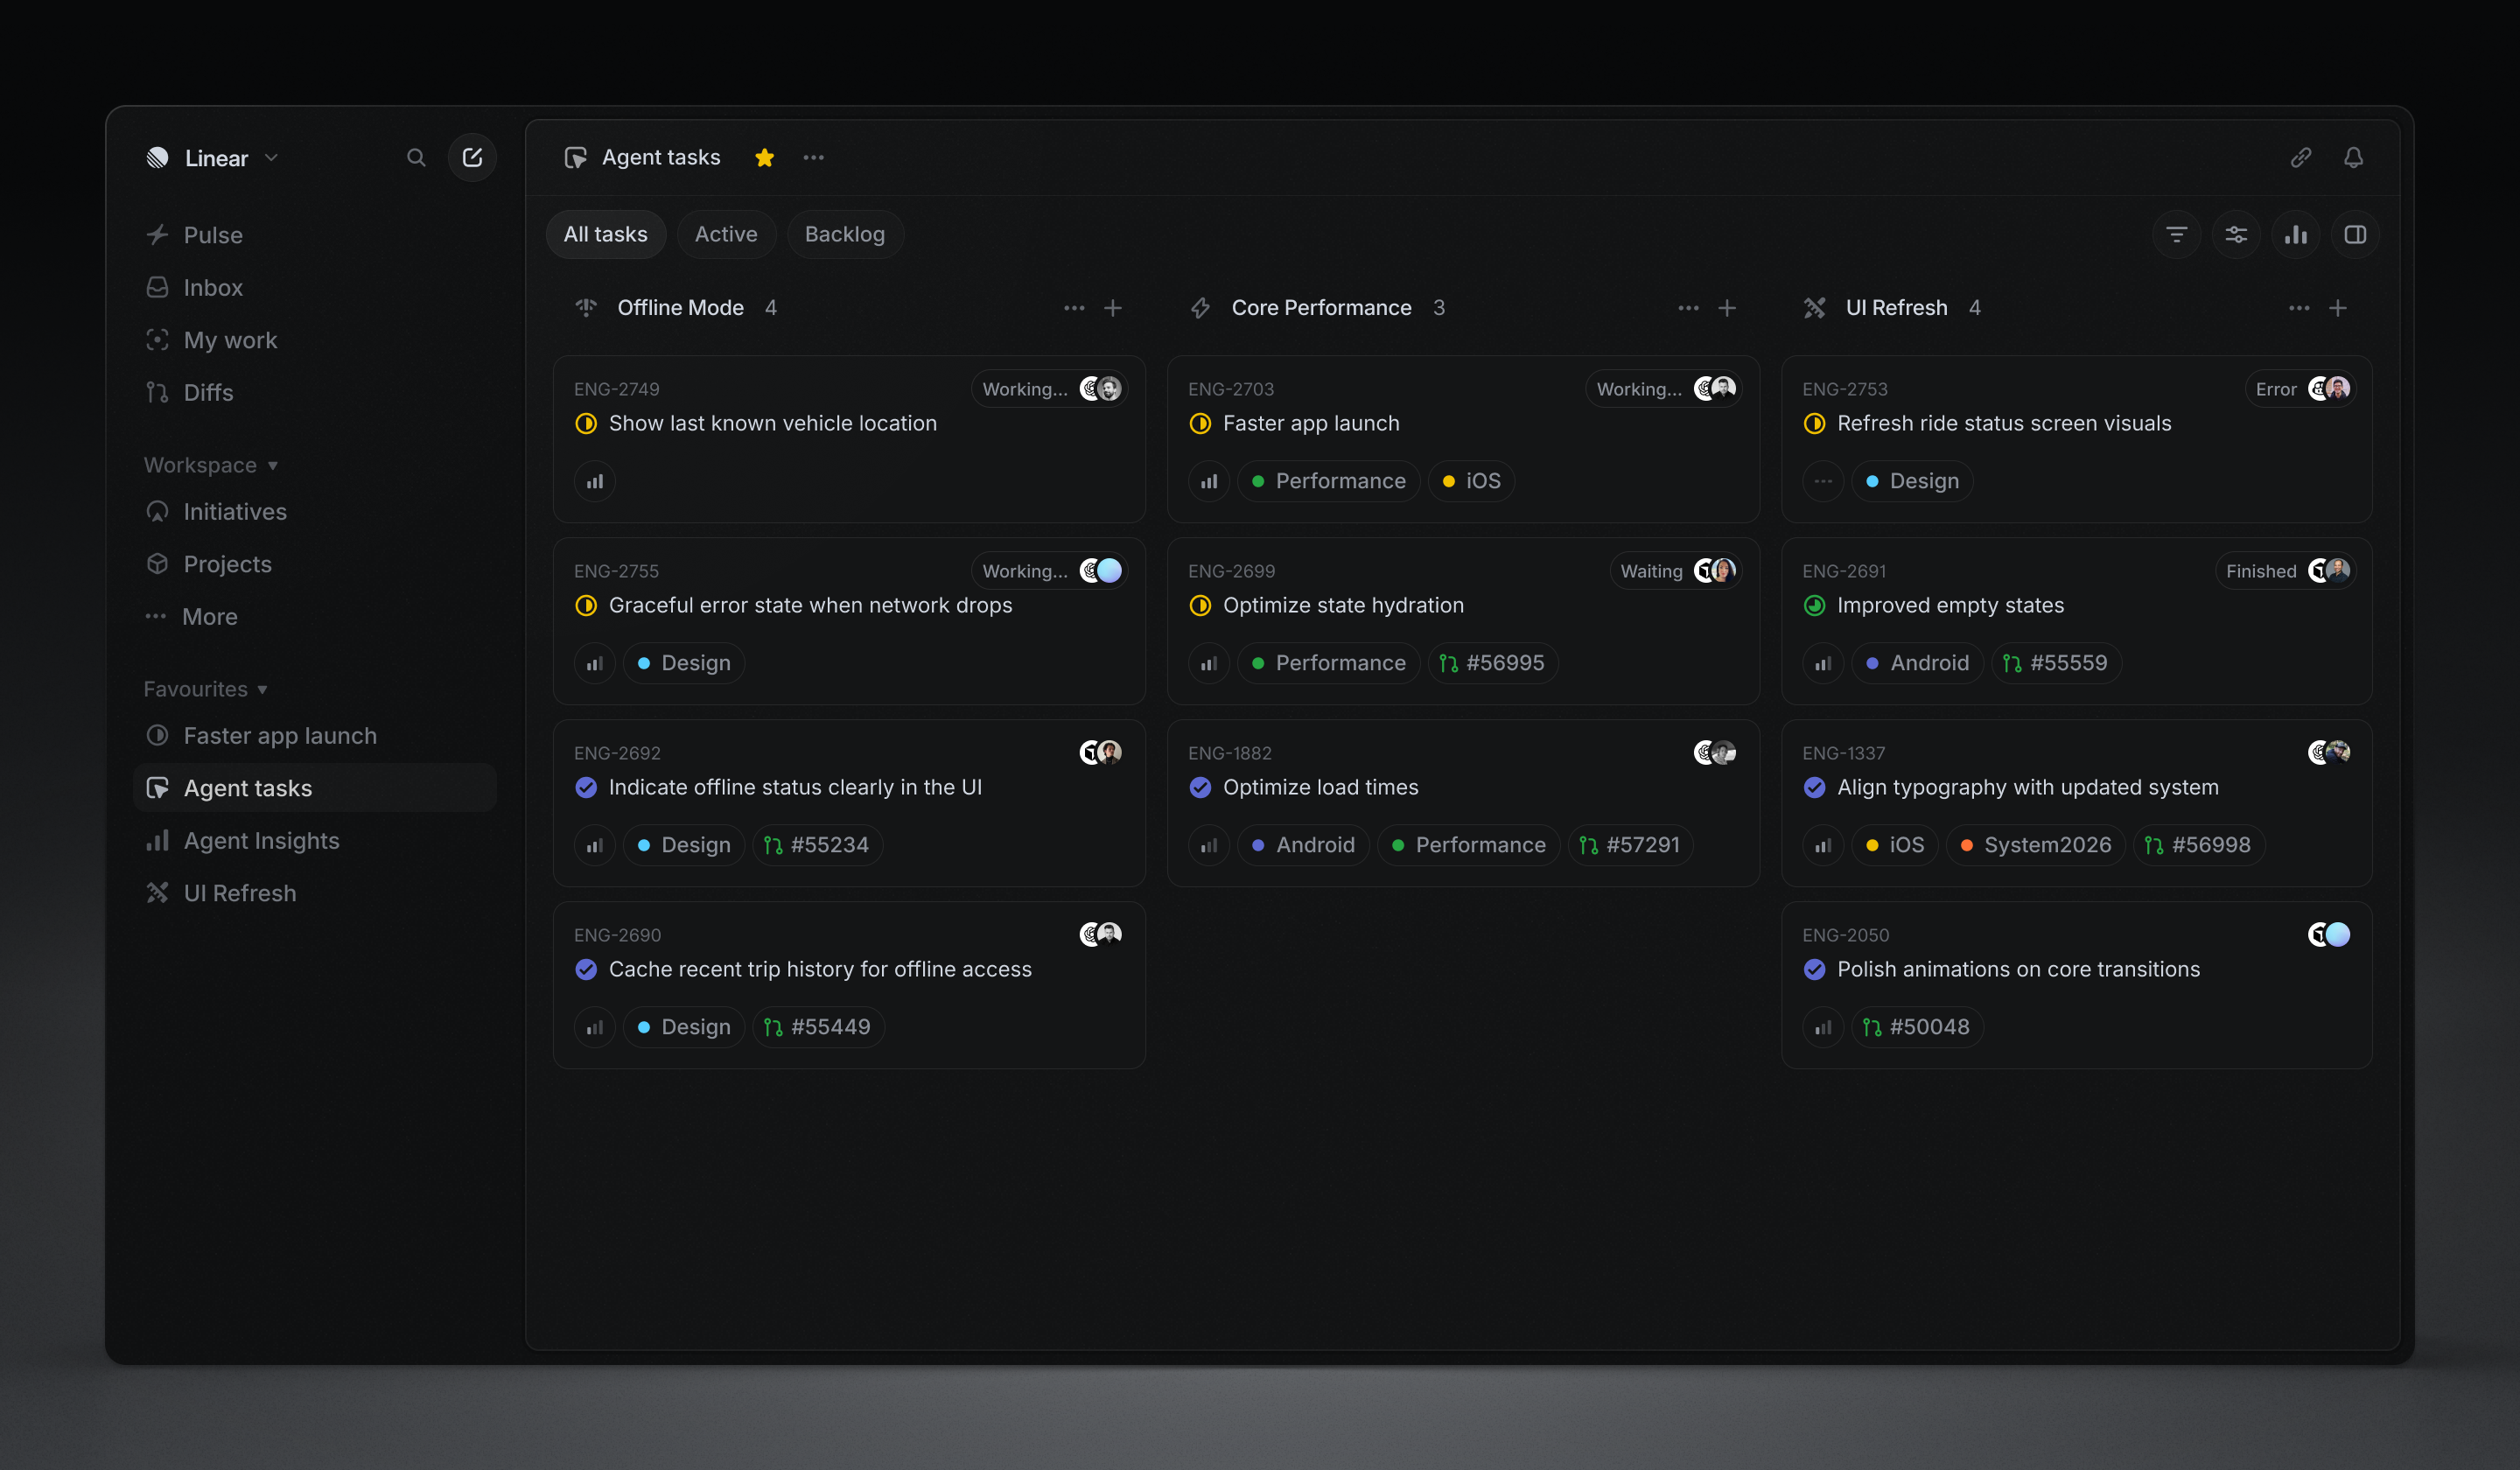2520x1470 pixels.
Task: Open notifications bell icon
Action: (2353, 158)
